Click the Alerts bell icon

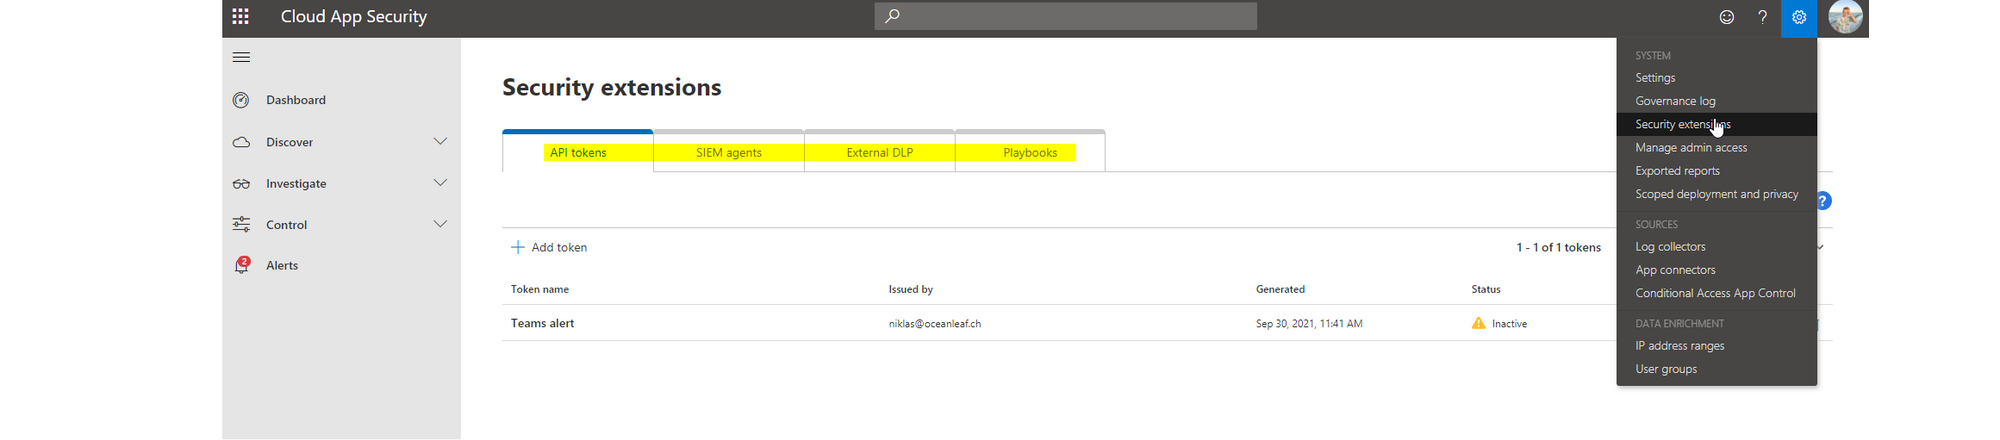[x=241, y=265]
